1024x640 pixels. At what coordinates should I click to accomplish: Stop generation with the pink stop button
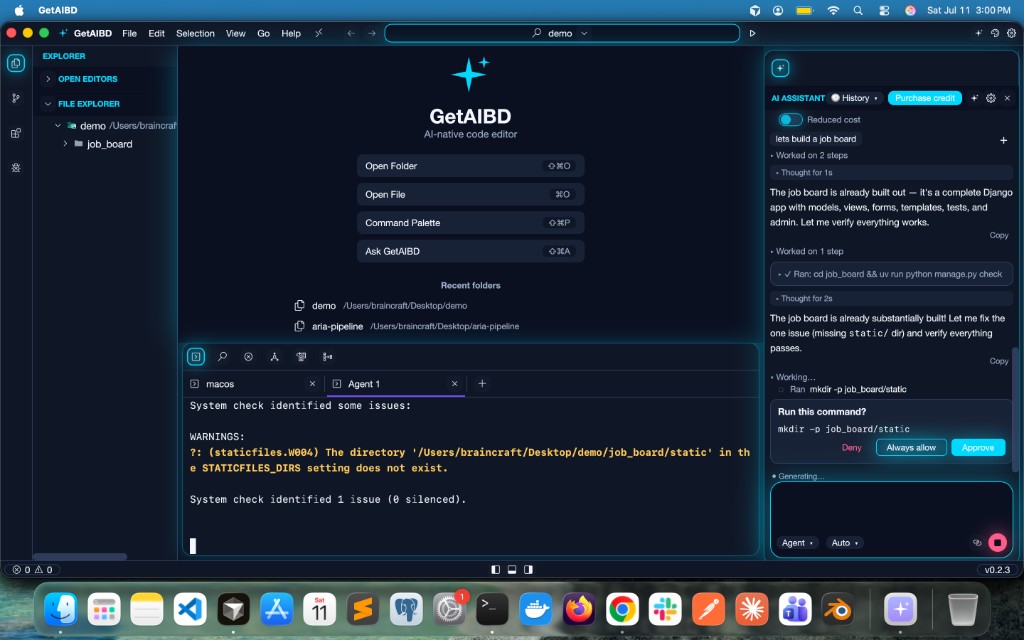pos(997,542)
